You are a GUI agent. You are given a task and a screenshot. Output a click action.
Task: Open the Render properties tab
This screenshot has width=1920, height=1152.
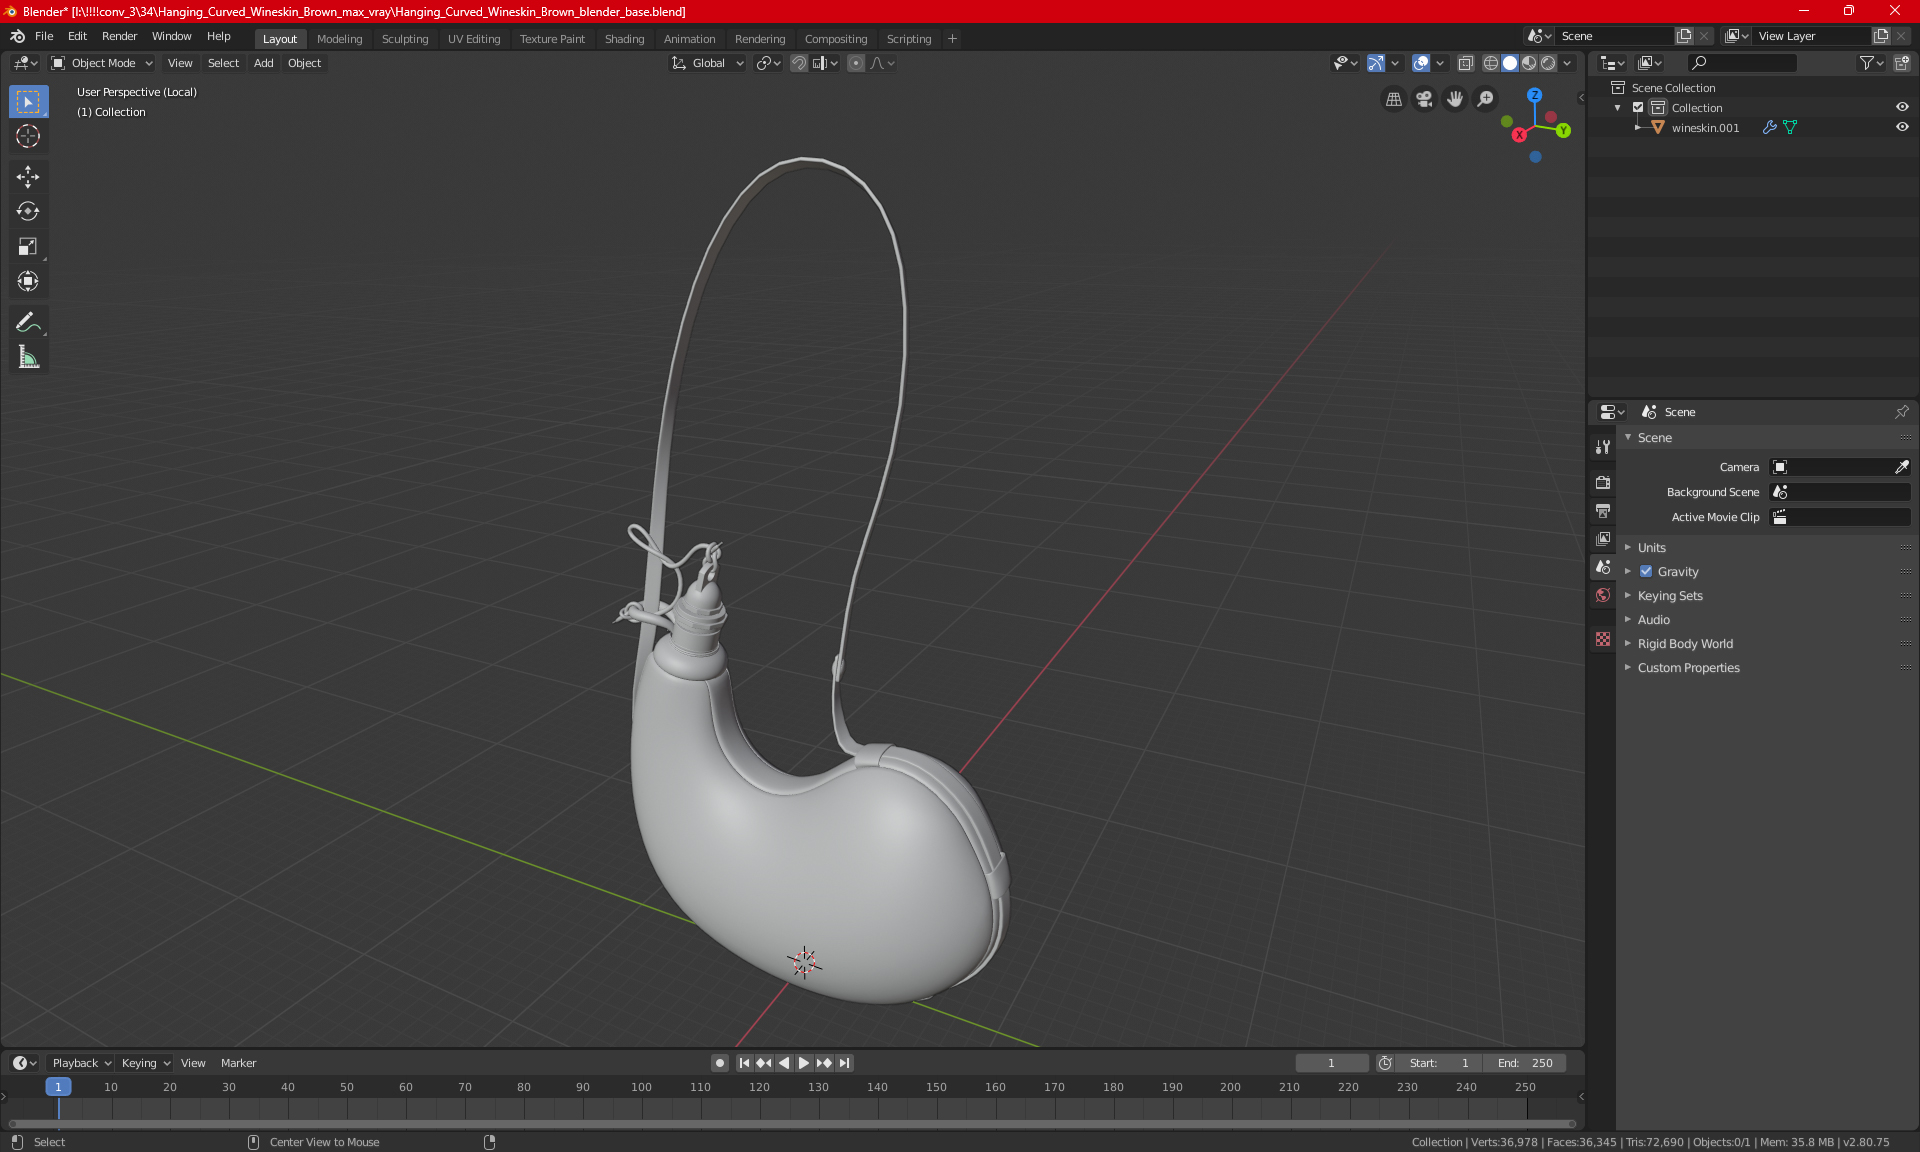(1603, 482)
